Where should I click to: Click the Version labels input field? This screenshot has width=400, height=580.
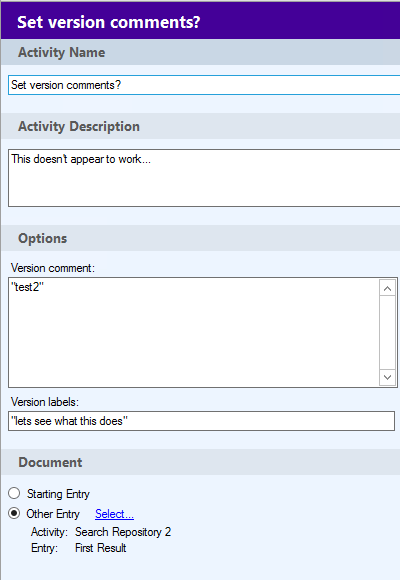[201, 421]
